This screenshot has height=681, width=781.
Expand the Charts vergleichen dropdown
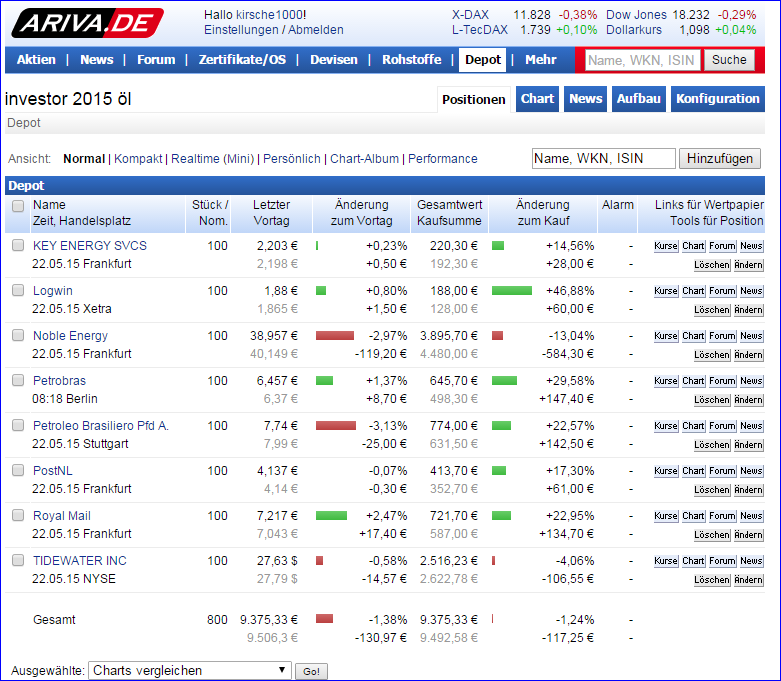[x=190, y=671]
